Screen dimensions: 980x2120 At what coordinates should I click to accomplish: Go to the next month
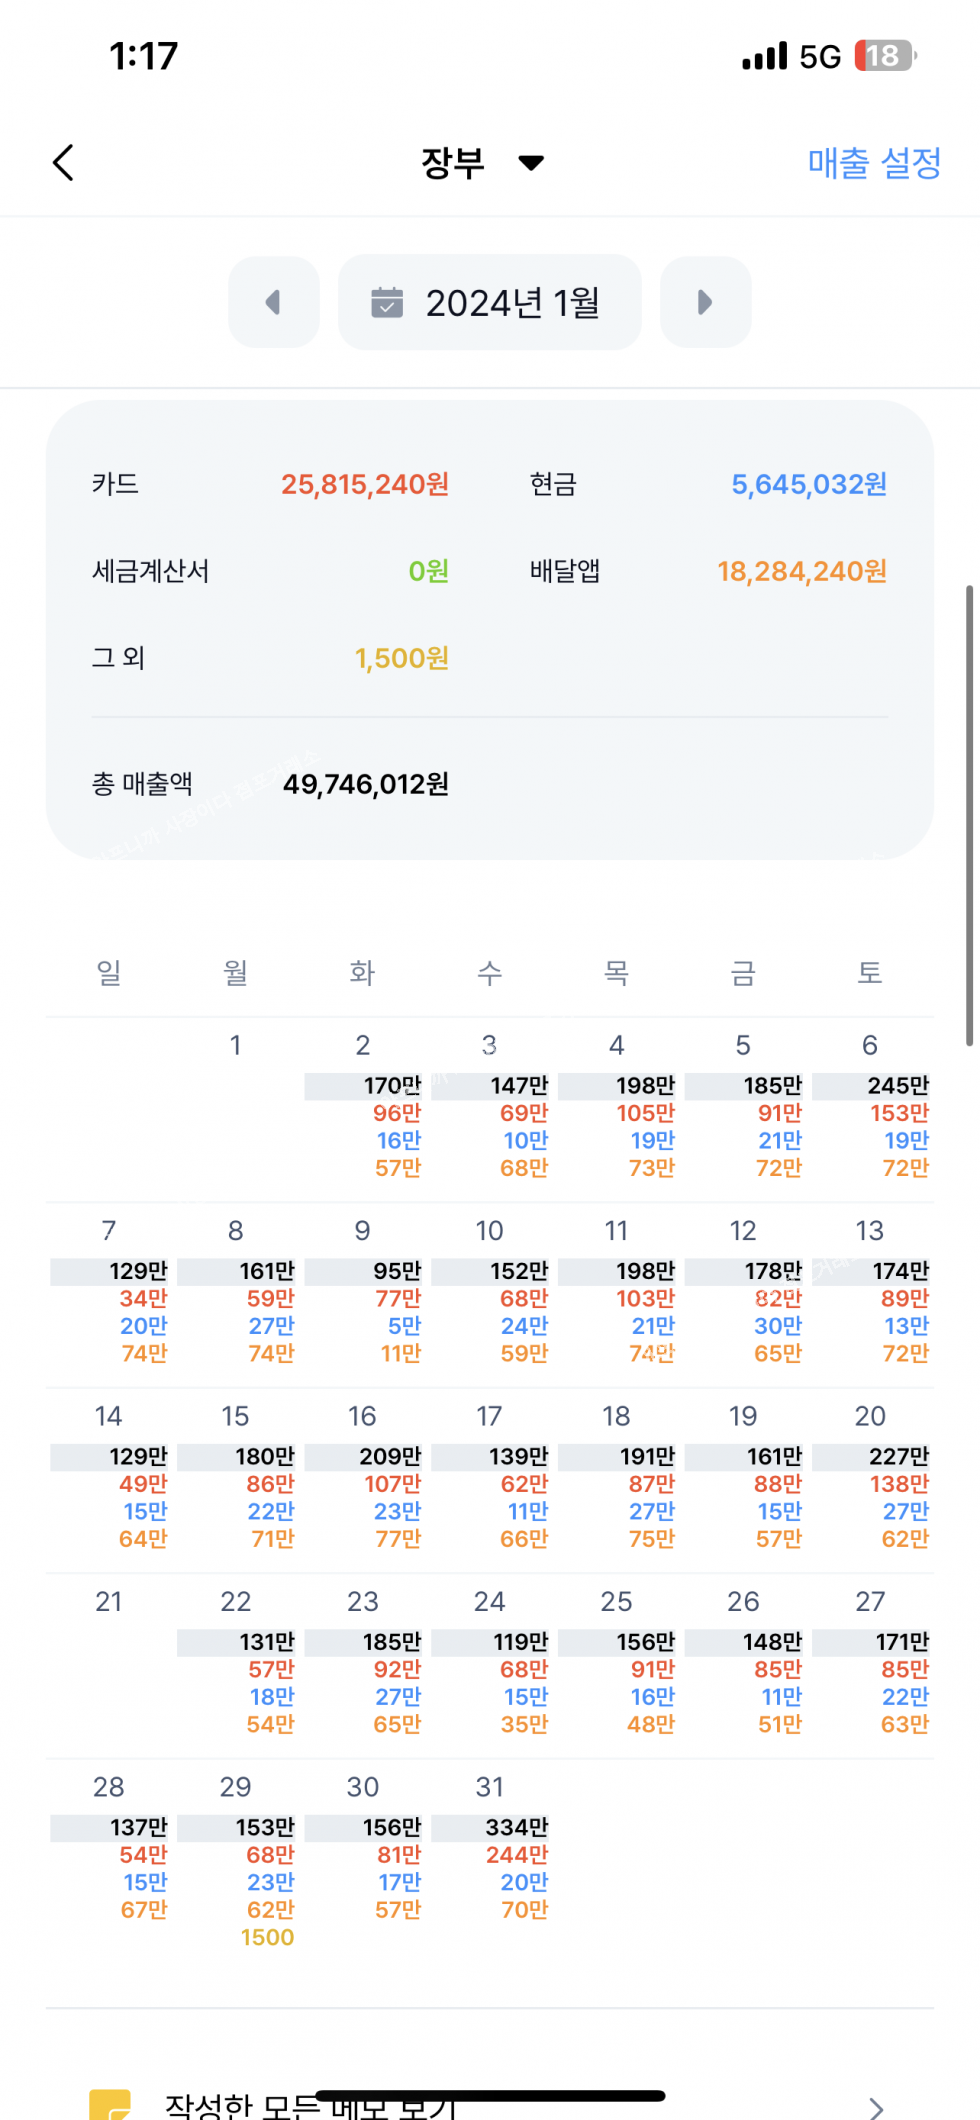[x=705, y=302]
